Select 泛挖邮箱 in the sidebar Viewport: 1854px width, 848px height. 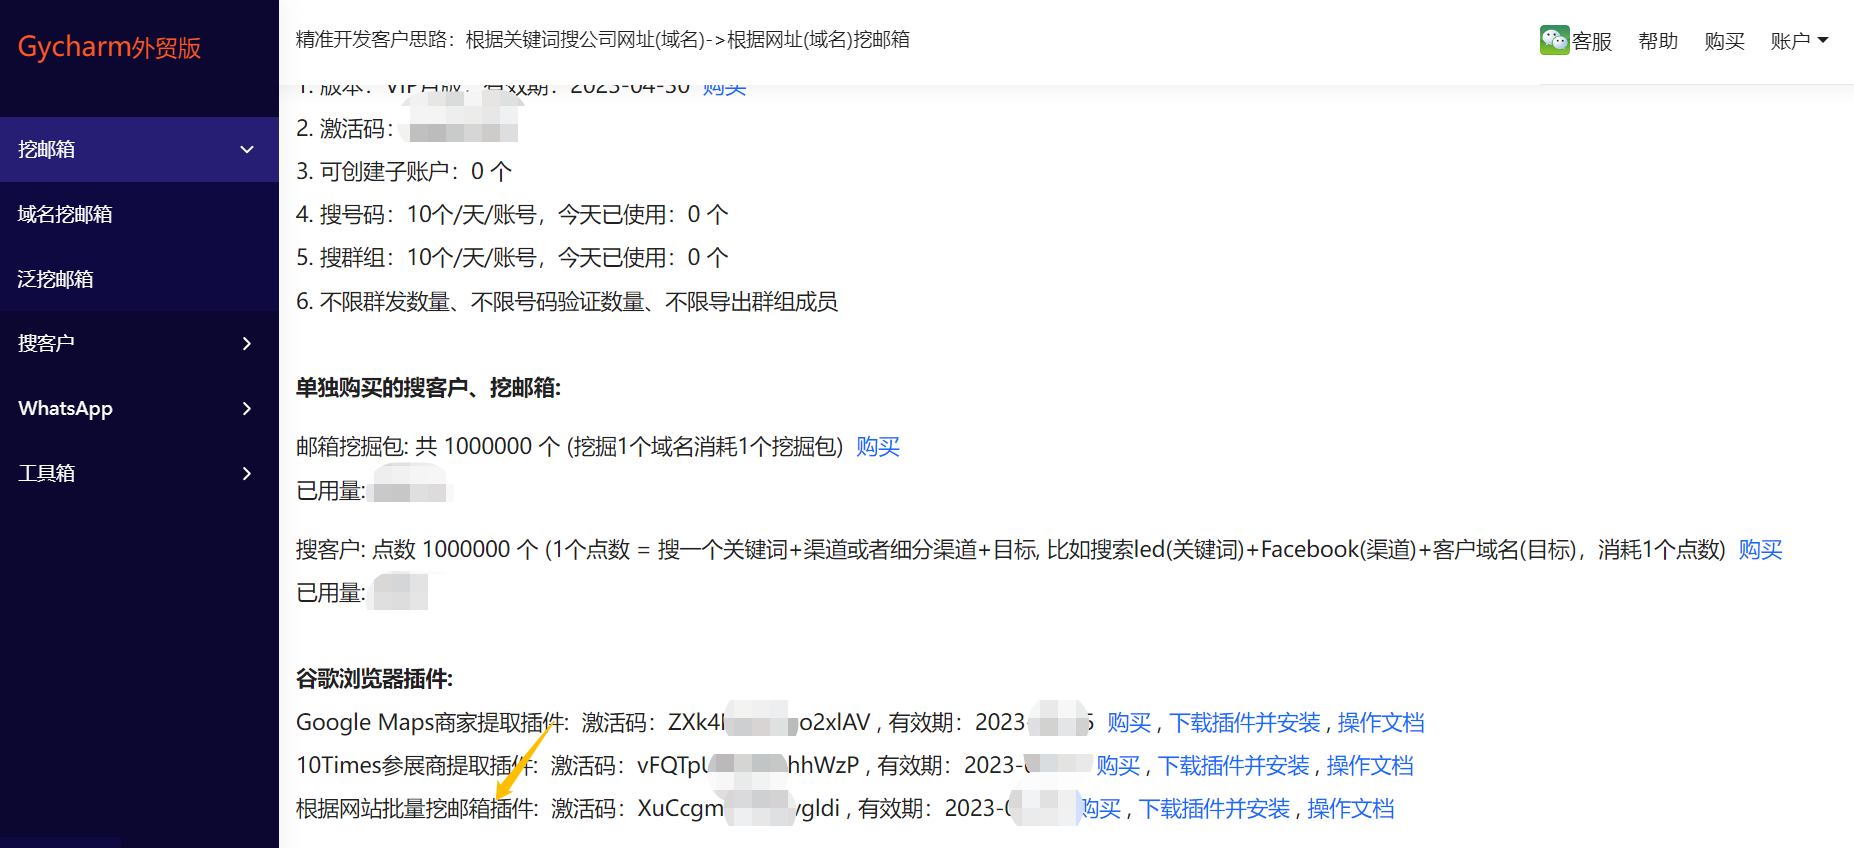(x=56, y=279)
